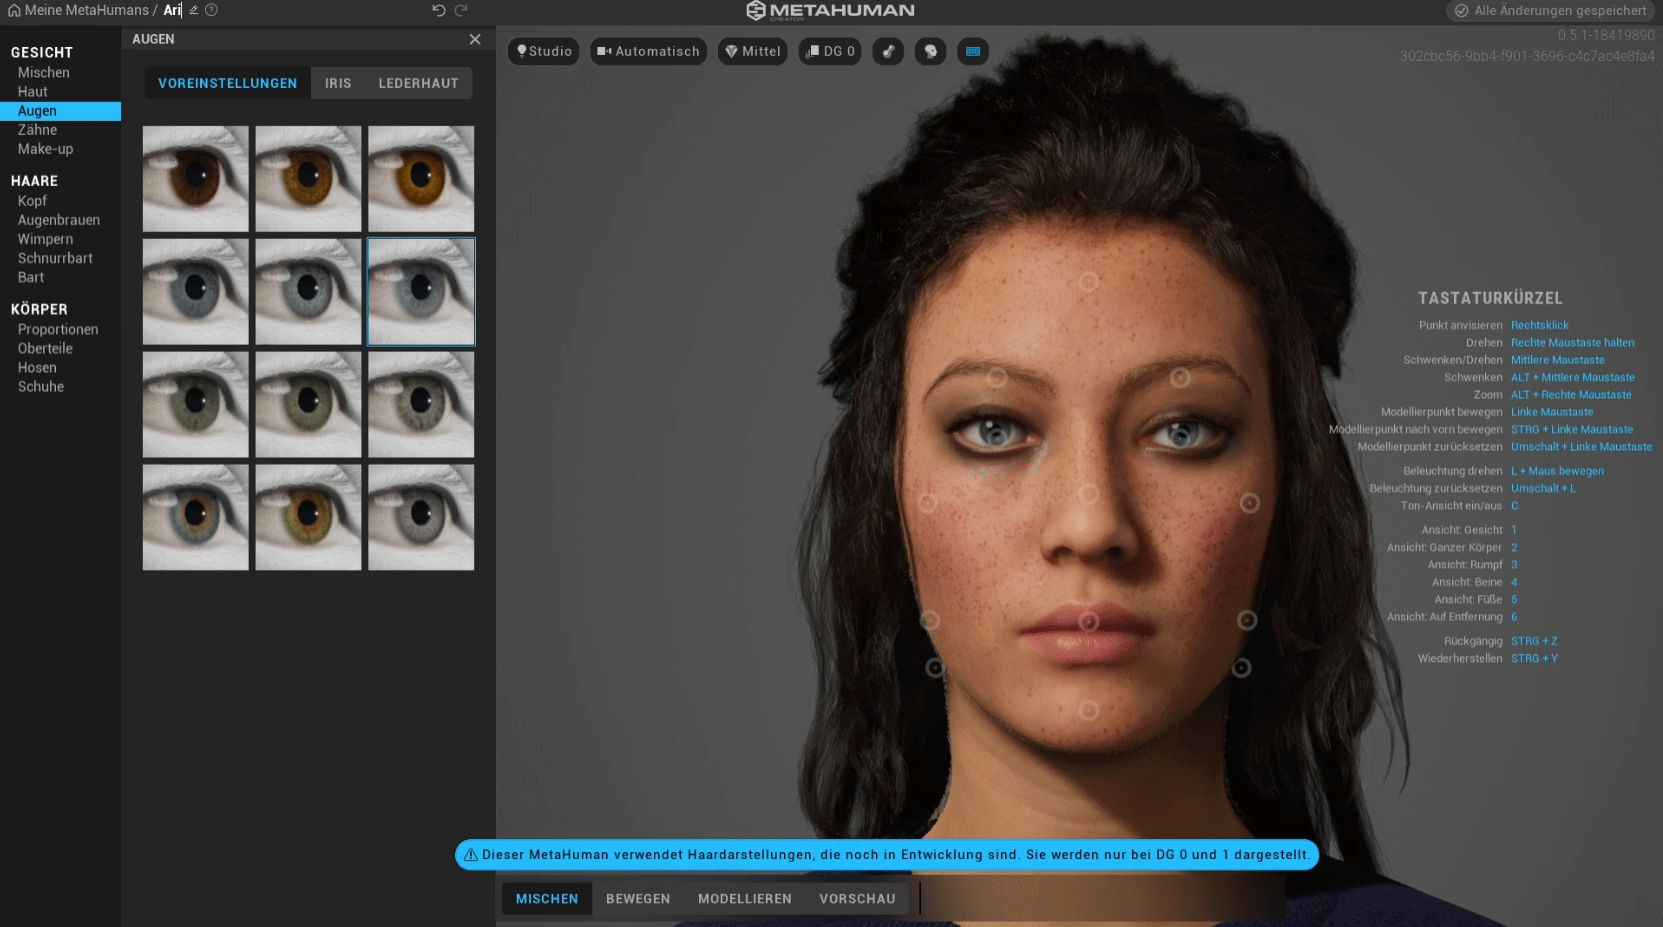This screenshot has height=927, width=1663.
Task: Switch to Vorschau mode
Action: click(x=857, y=899)
